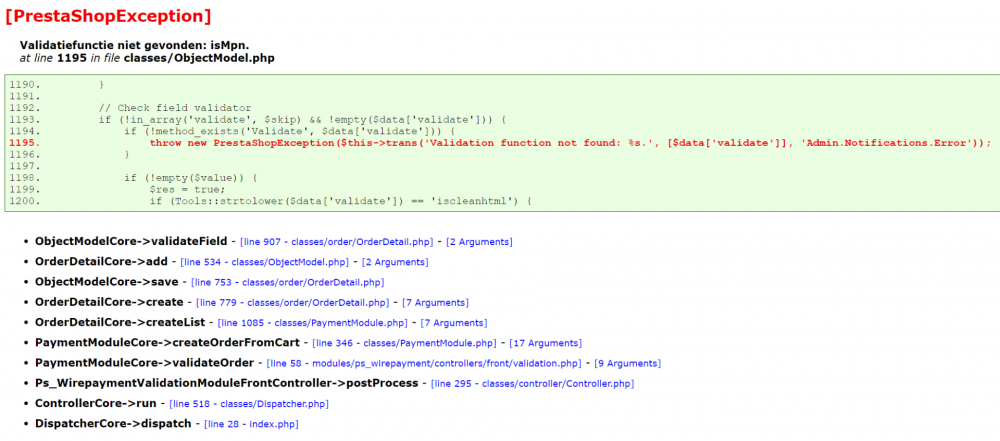1000x441 pixels.
Task: Click the DispatcherCore->dispatch trace entry
Action: coord(113,424)
